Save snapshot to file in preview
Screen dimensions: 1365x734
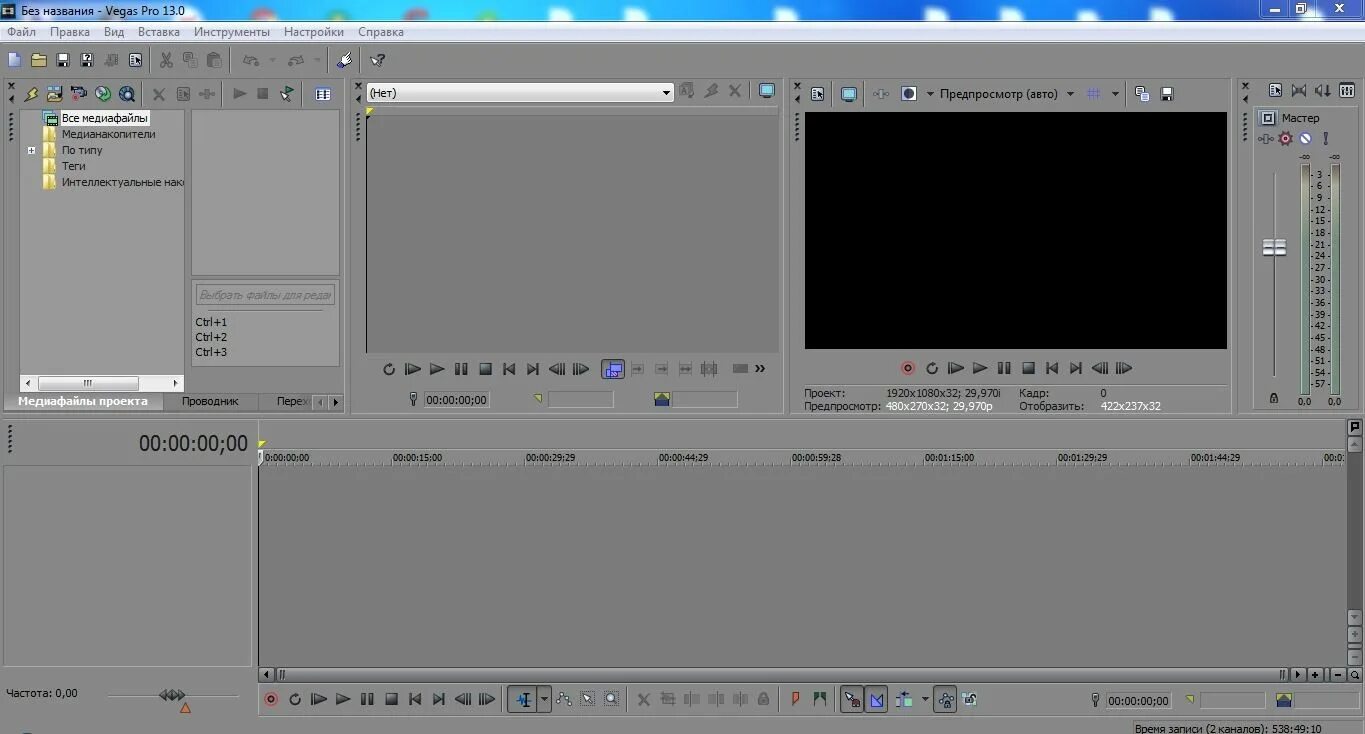coord(1166,94)
